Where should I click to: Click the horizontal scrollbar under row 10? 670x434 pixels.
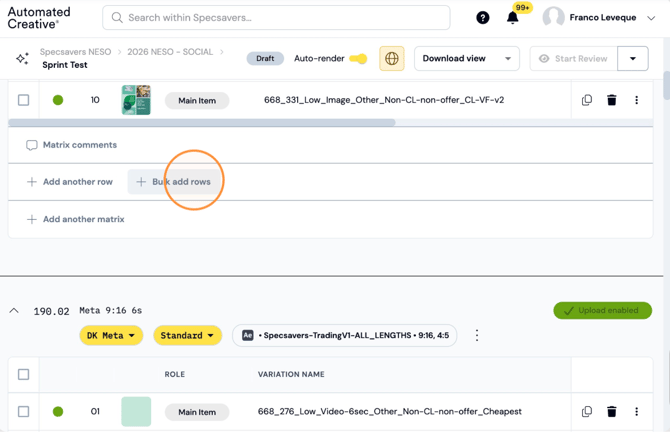202,123
